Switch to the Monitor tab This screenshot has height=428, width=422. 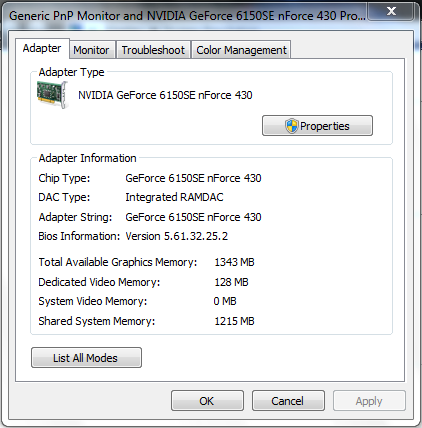[91, 50]
